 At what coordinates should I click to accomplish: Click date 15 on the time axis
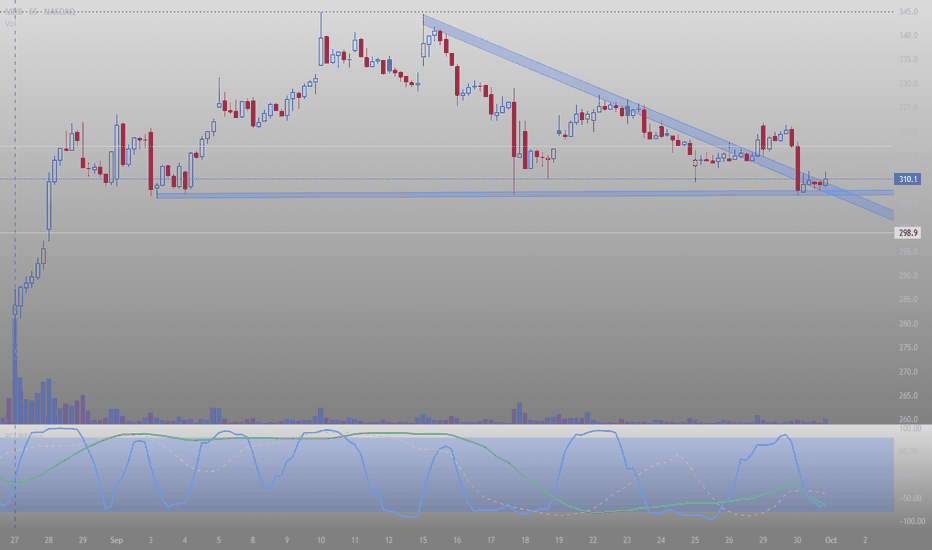pyautogui.click(x=422, y=539)
